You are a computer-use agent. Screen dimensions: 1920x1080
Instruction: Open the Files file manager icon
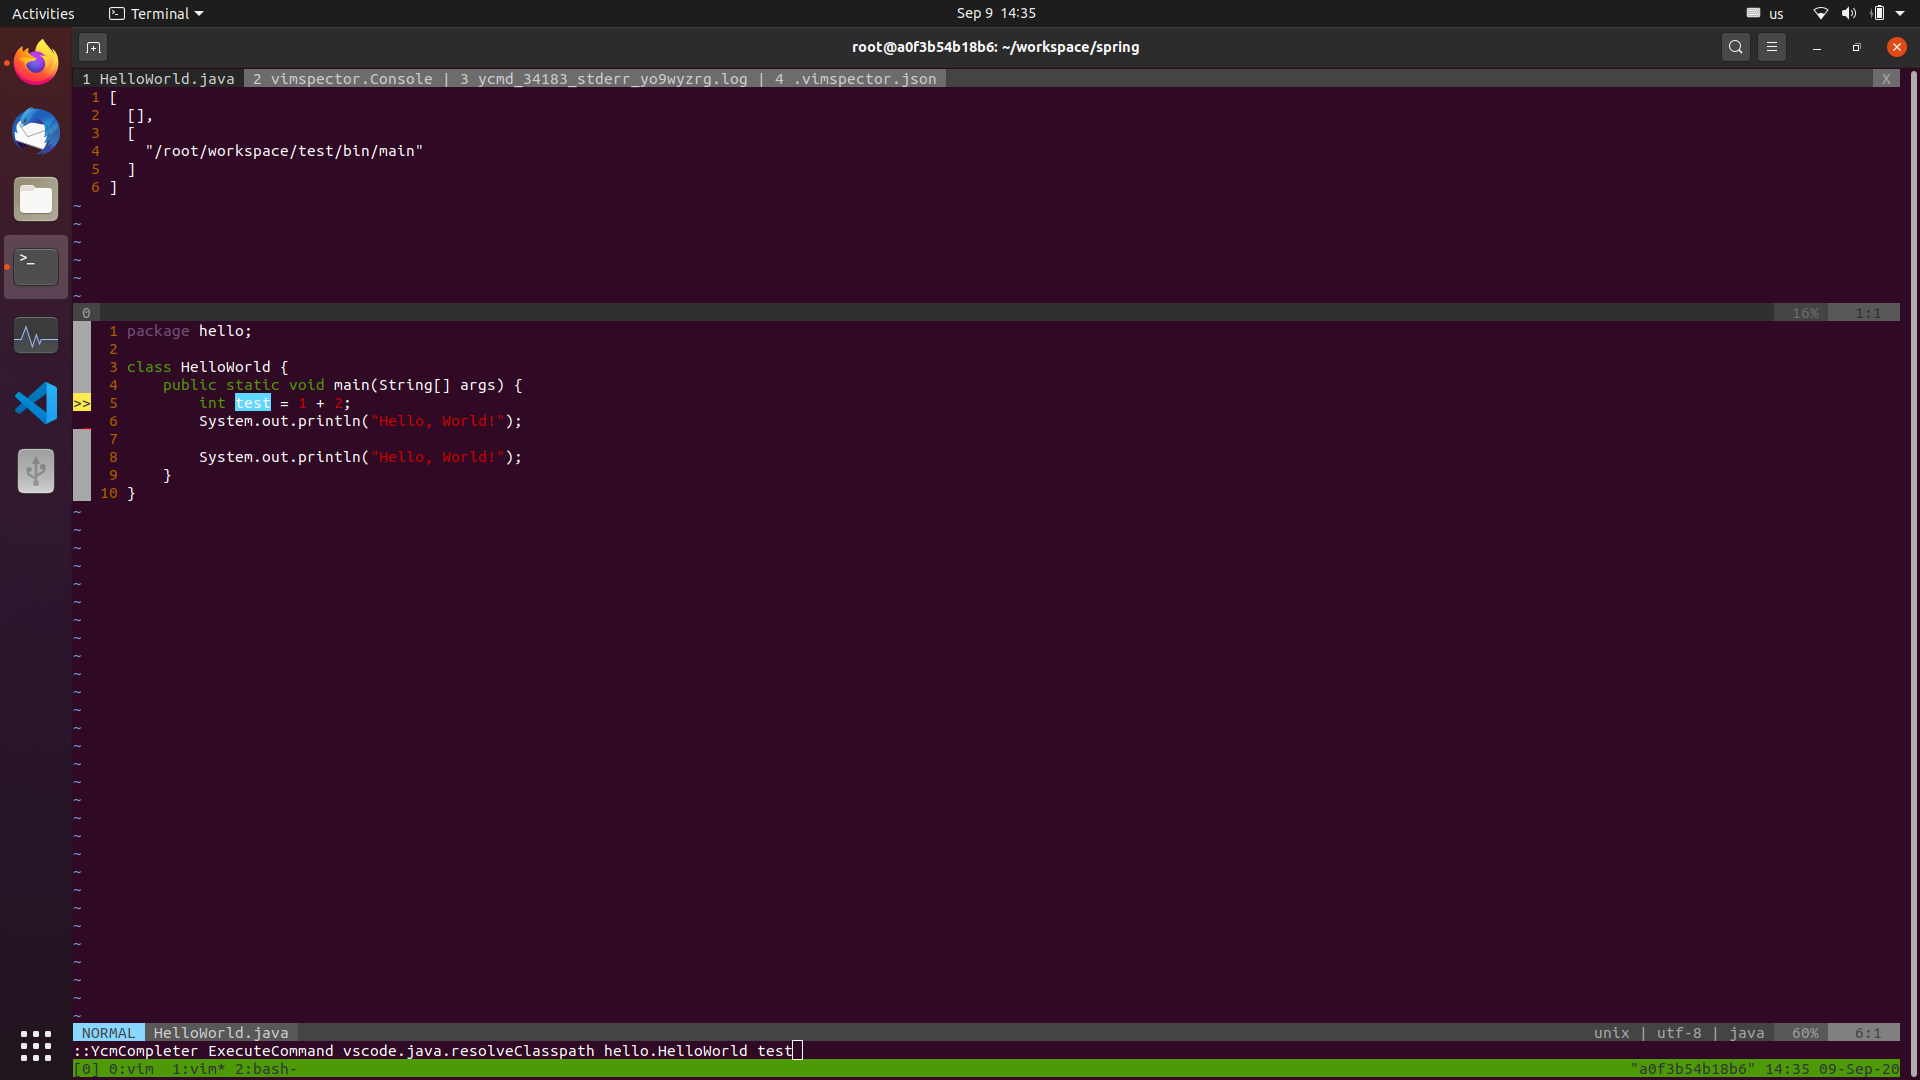35,198
